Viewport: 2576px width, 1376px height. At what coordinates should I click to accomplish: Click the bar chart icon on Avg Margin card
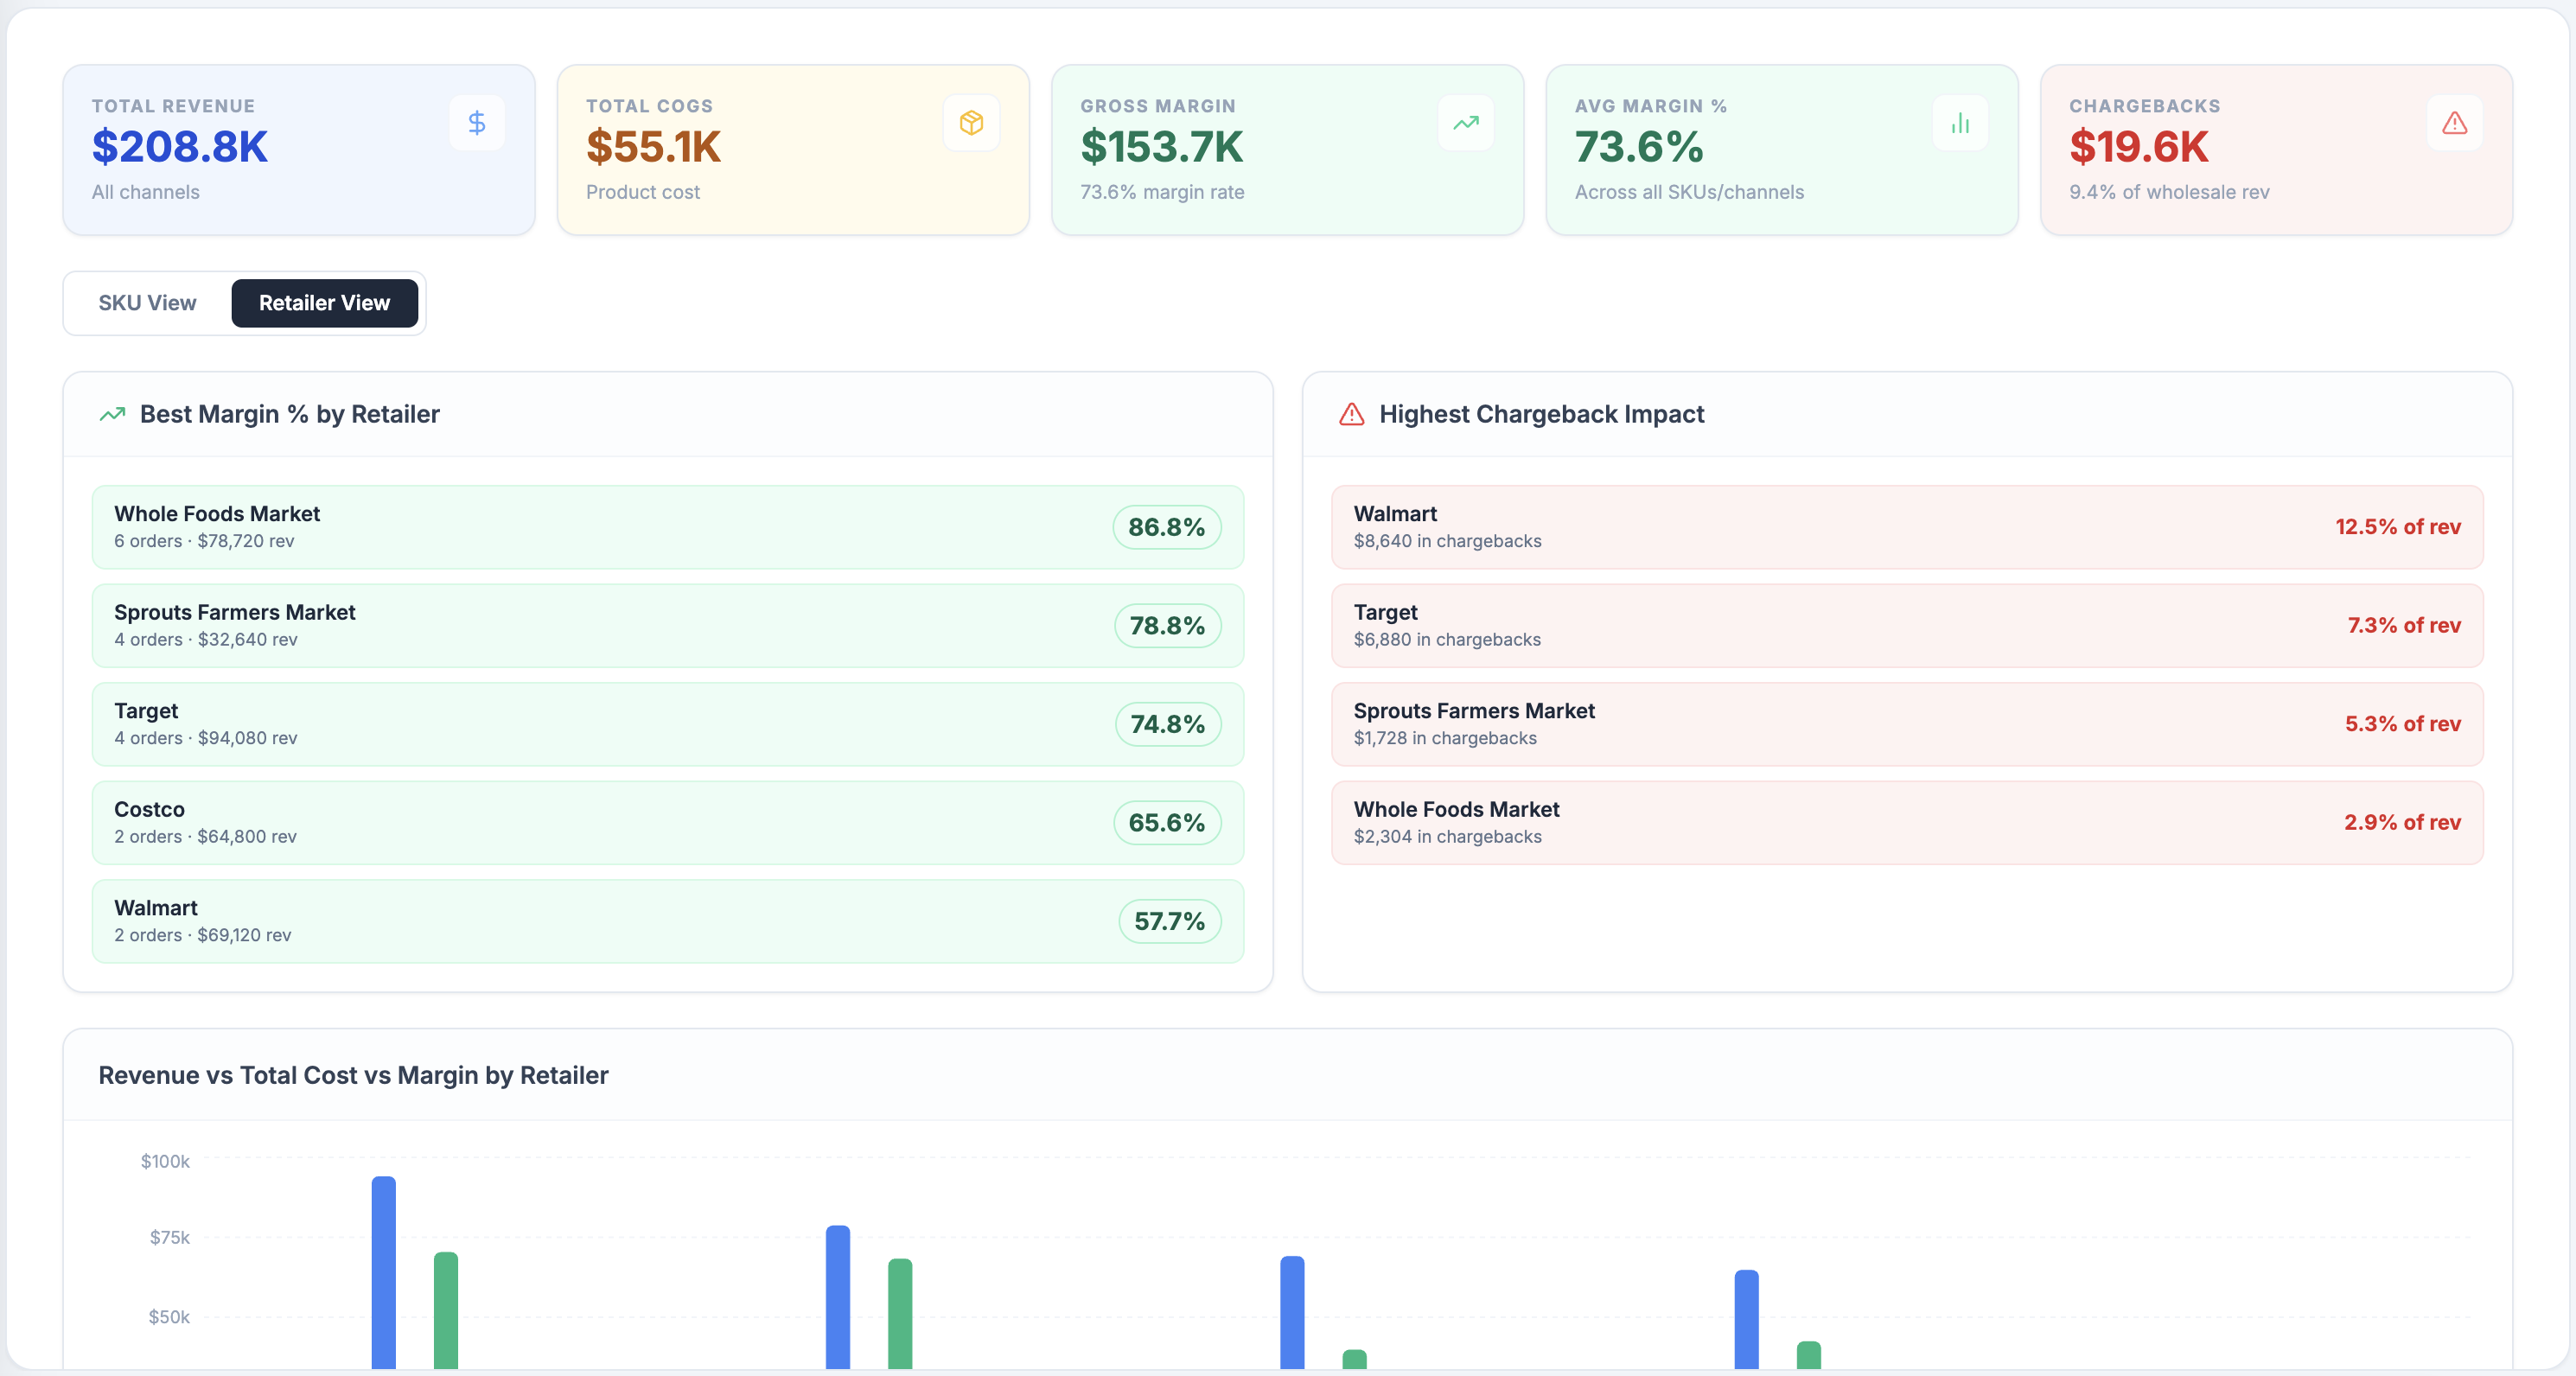point(1960,123)
